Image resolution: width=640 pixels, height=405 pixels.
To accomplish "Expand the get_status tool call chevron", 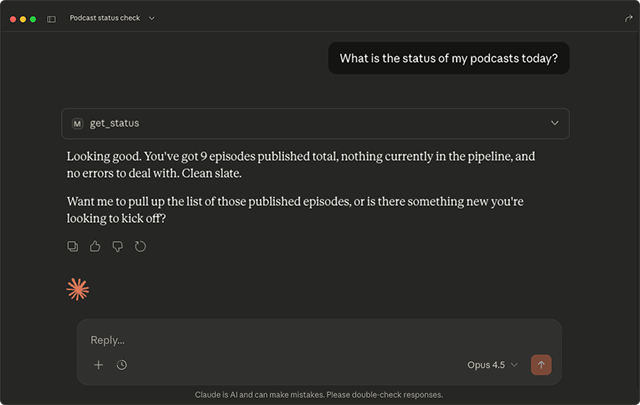I will (555, 123).
